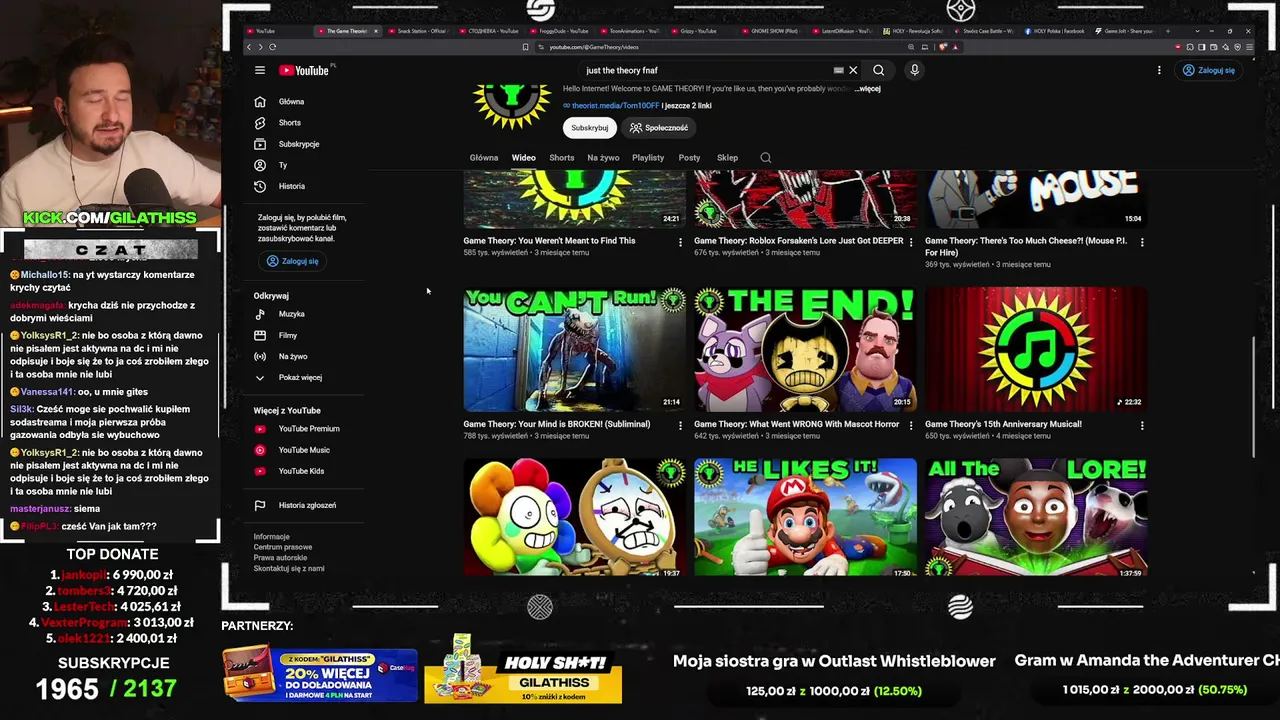Open 'Prawa autorskie' footer link
1280x720 pixels.
point(280,558)
